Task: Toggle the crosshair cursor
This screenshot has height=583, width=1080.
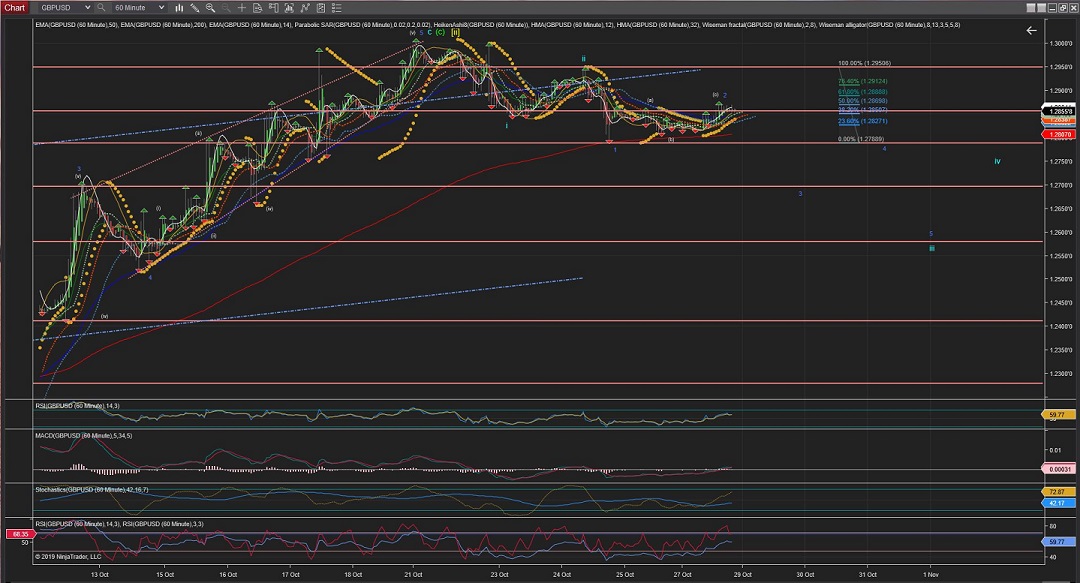Action: 242,7
